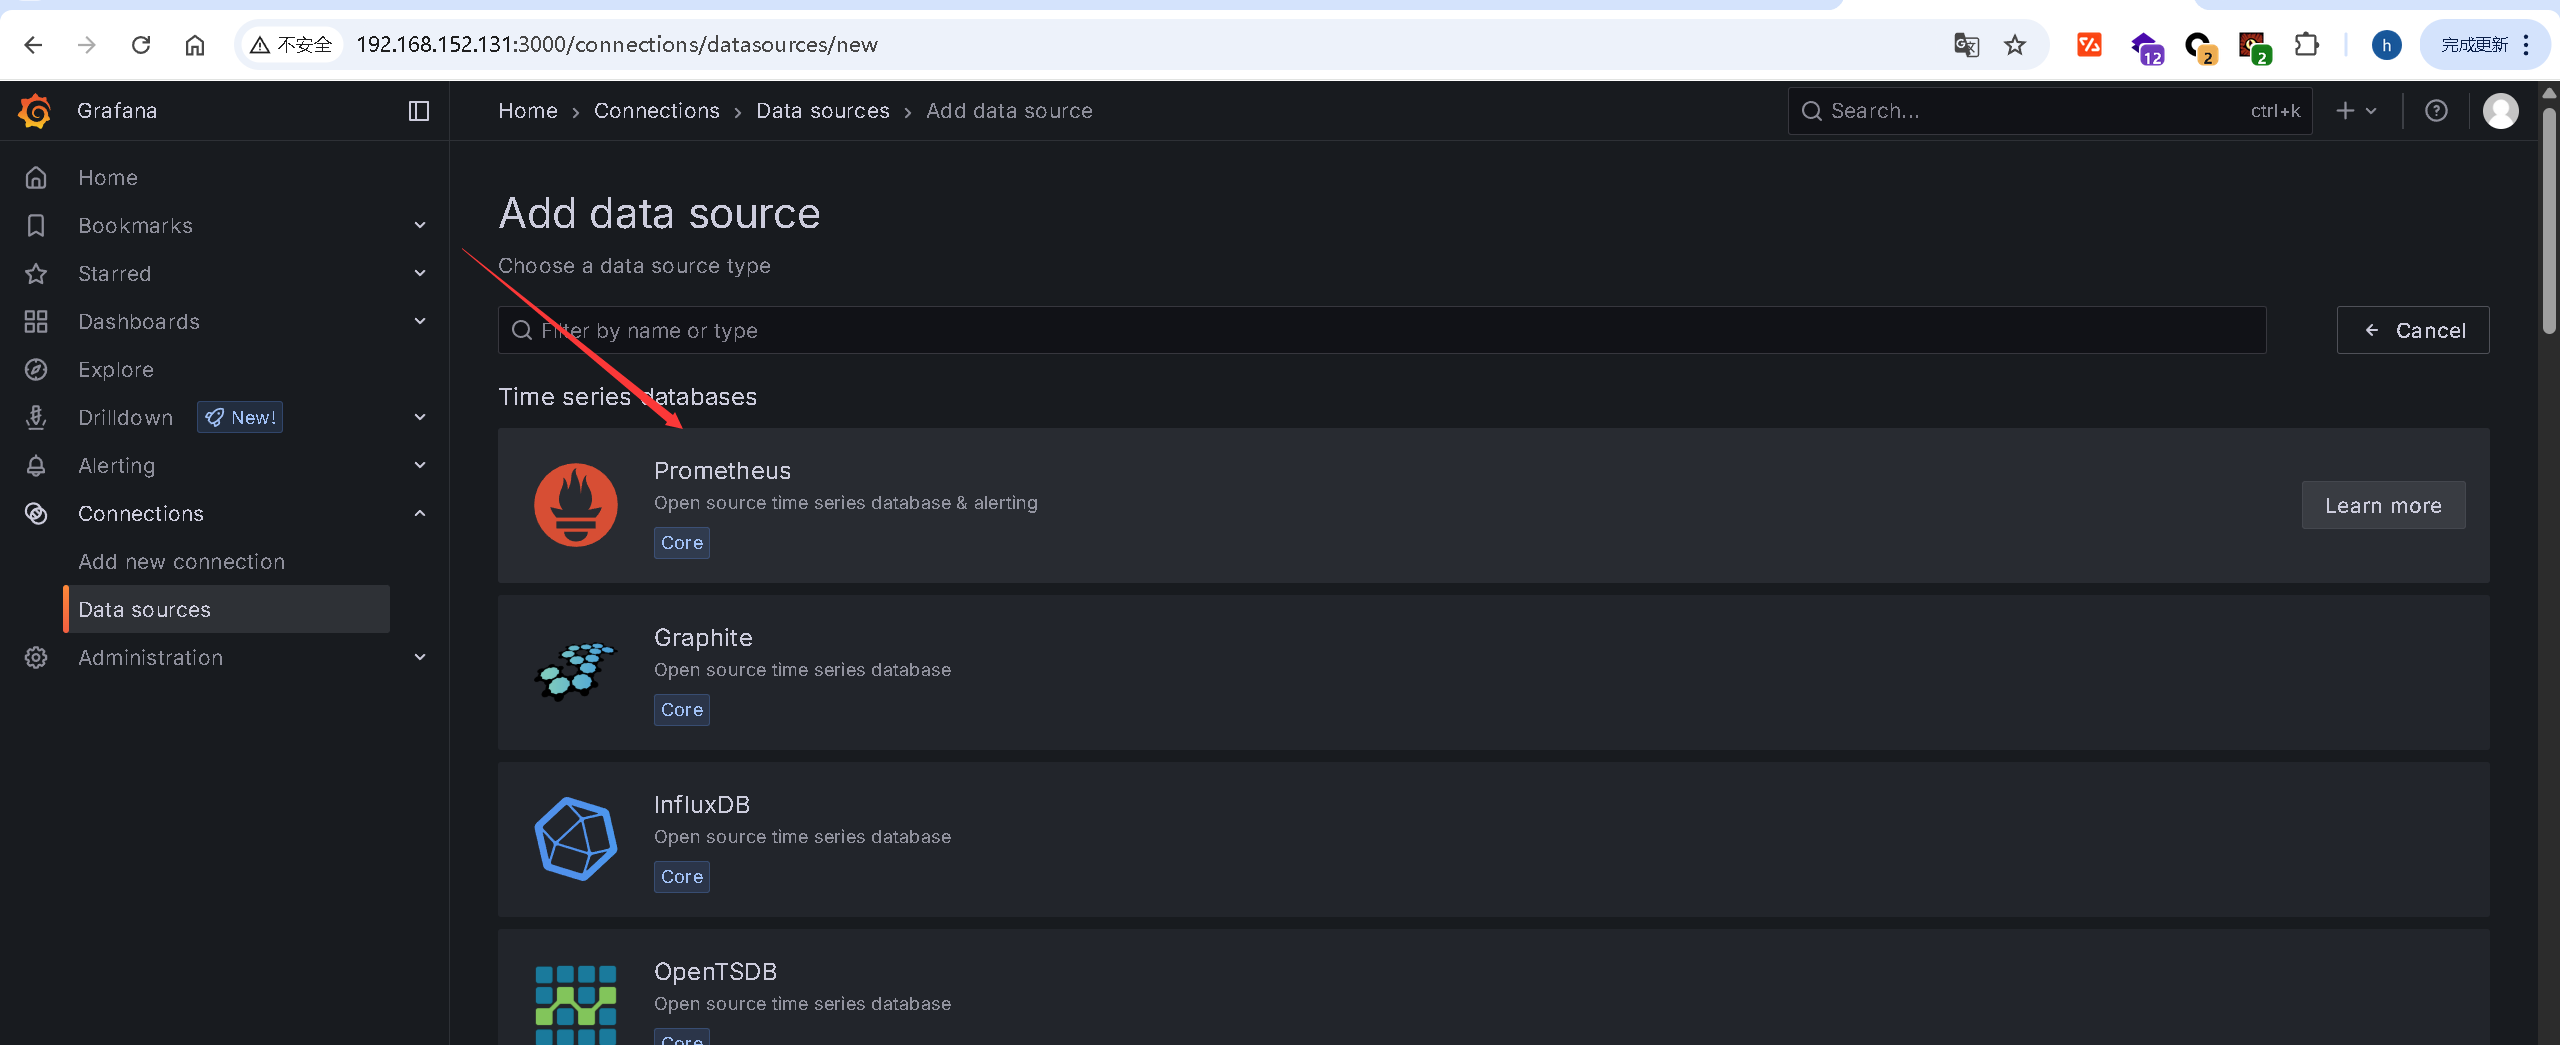Viewport: 2560px width, 1045px height.
Task: Open the Chrome profile 'h' icon
Action: click(2387, 45)
